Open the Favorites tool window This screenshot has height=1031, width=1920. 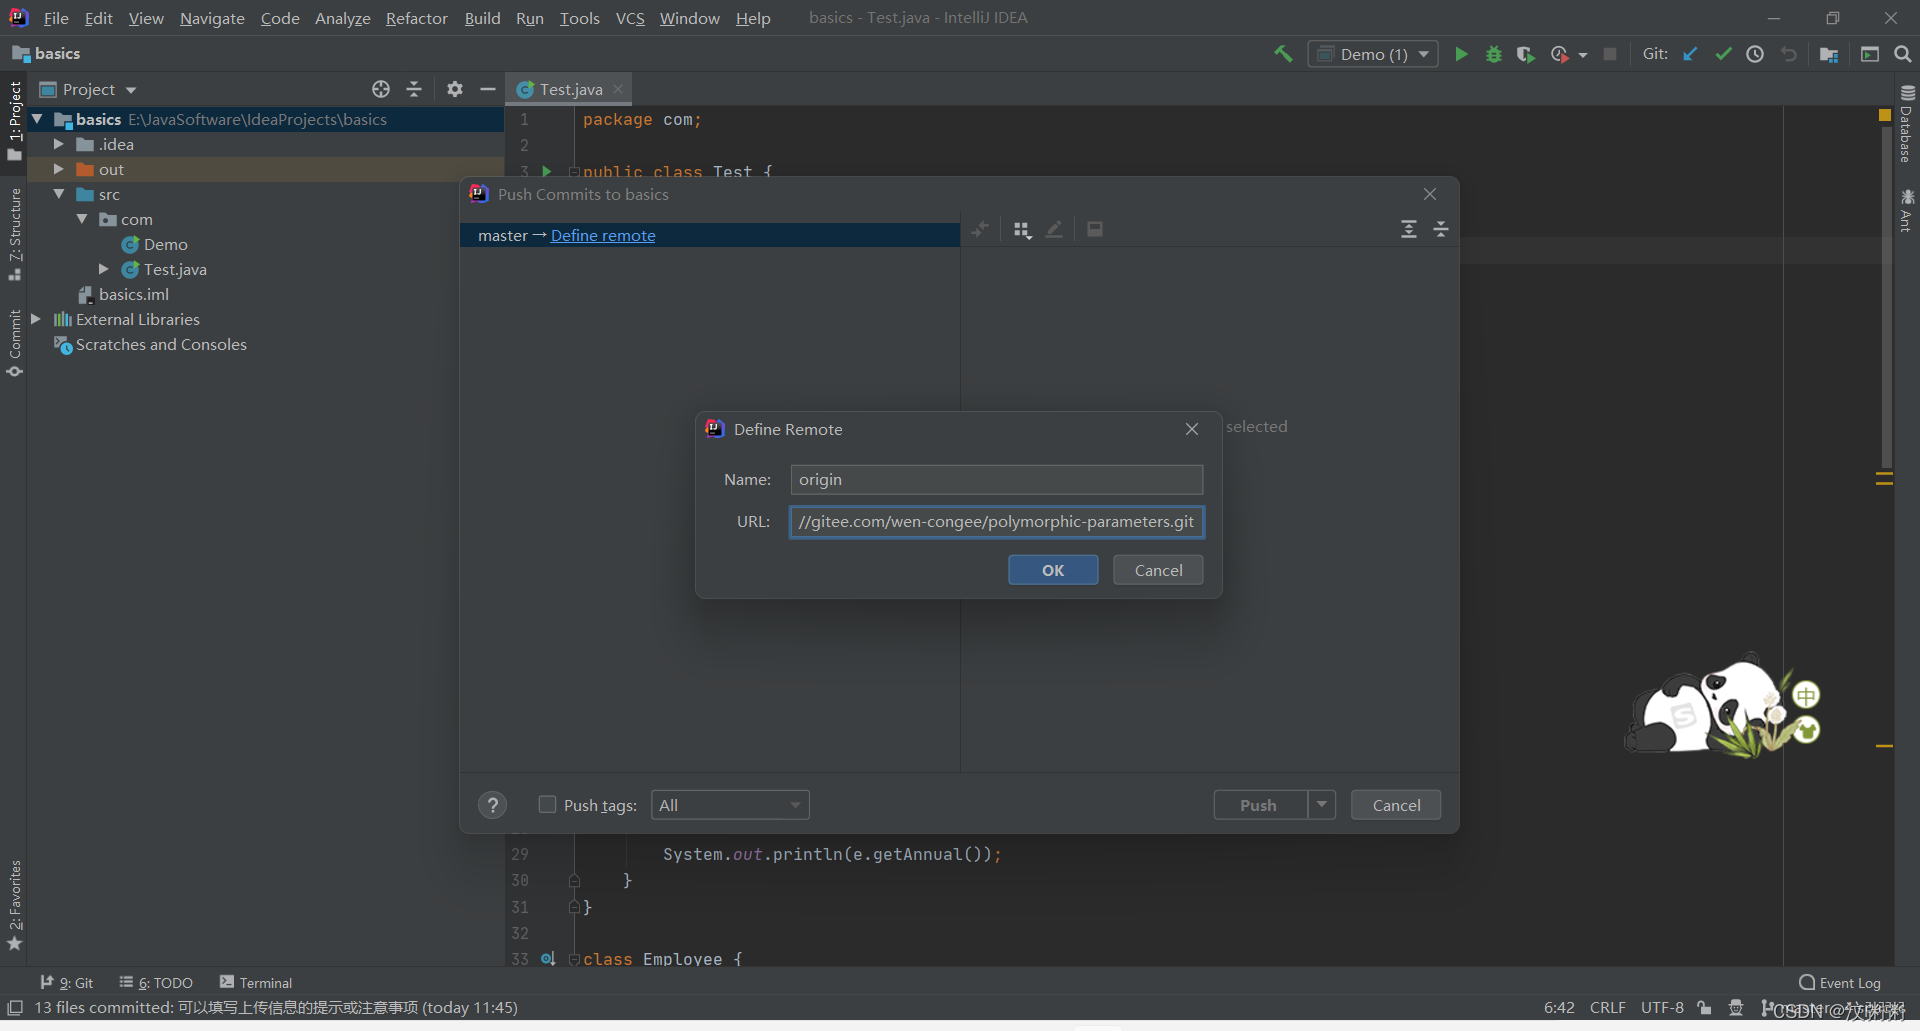[15, 905]
